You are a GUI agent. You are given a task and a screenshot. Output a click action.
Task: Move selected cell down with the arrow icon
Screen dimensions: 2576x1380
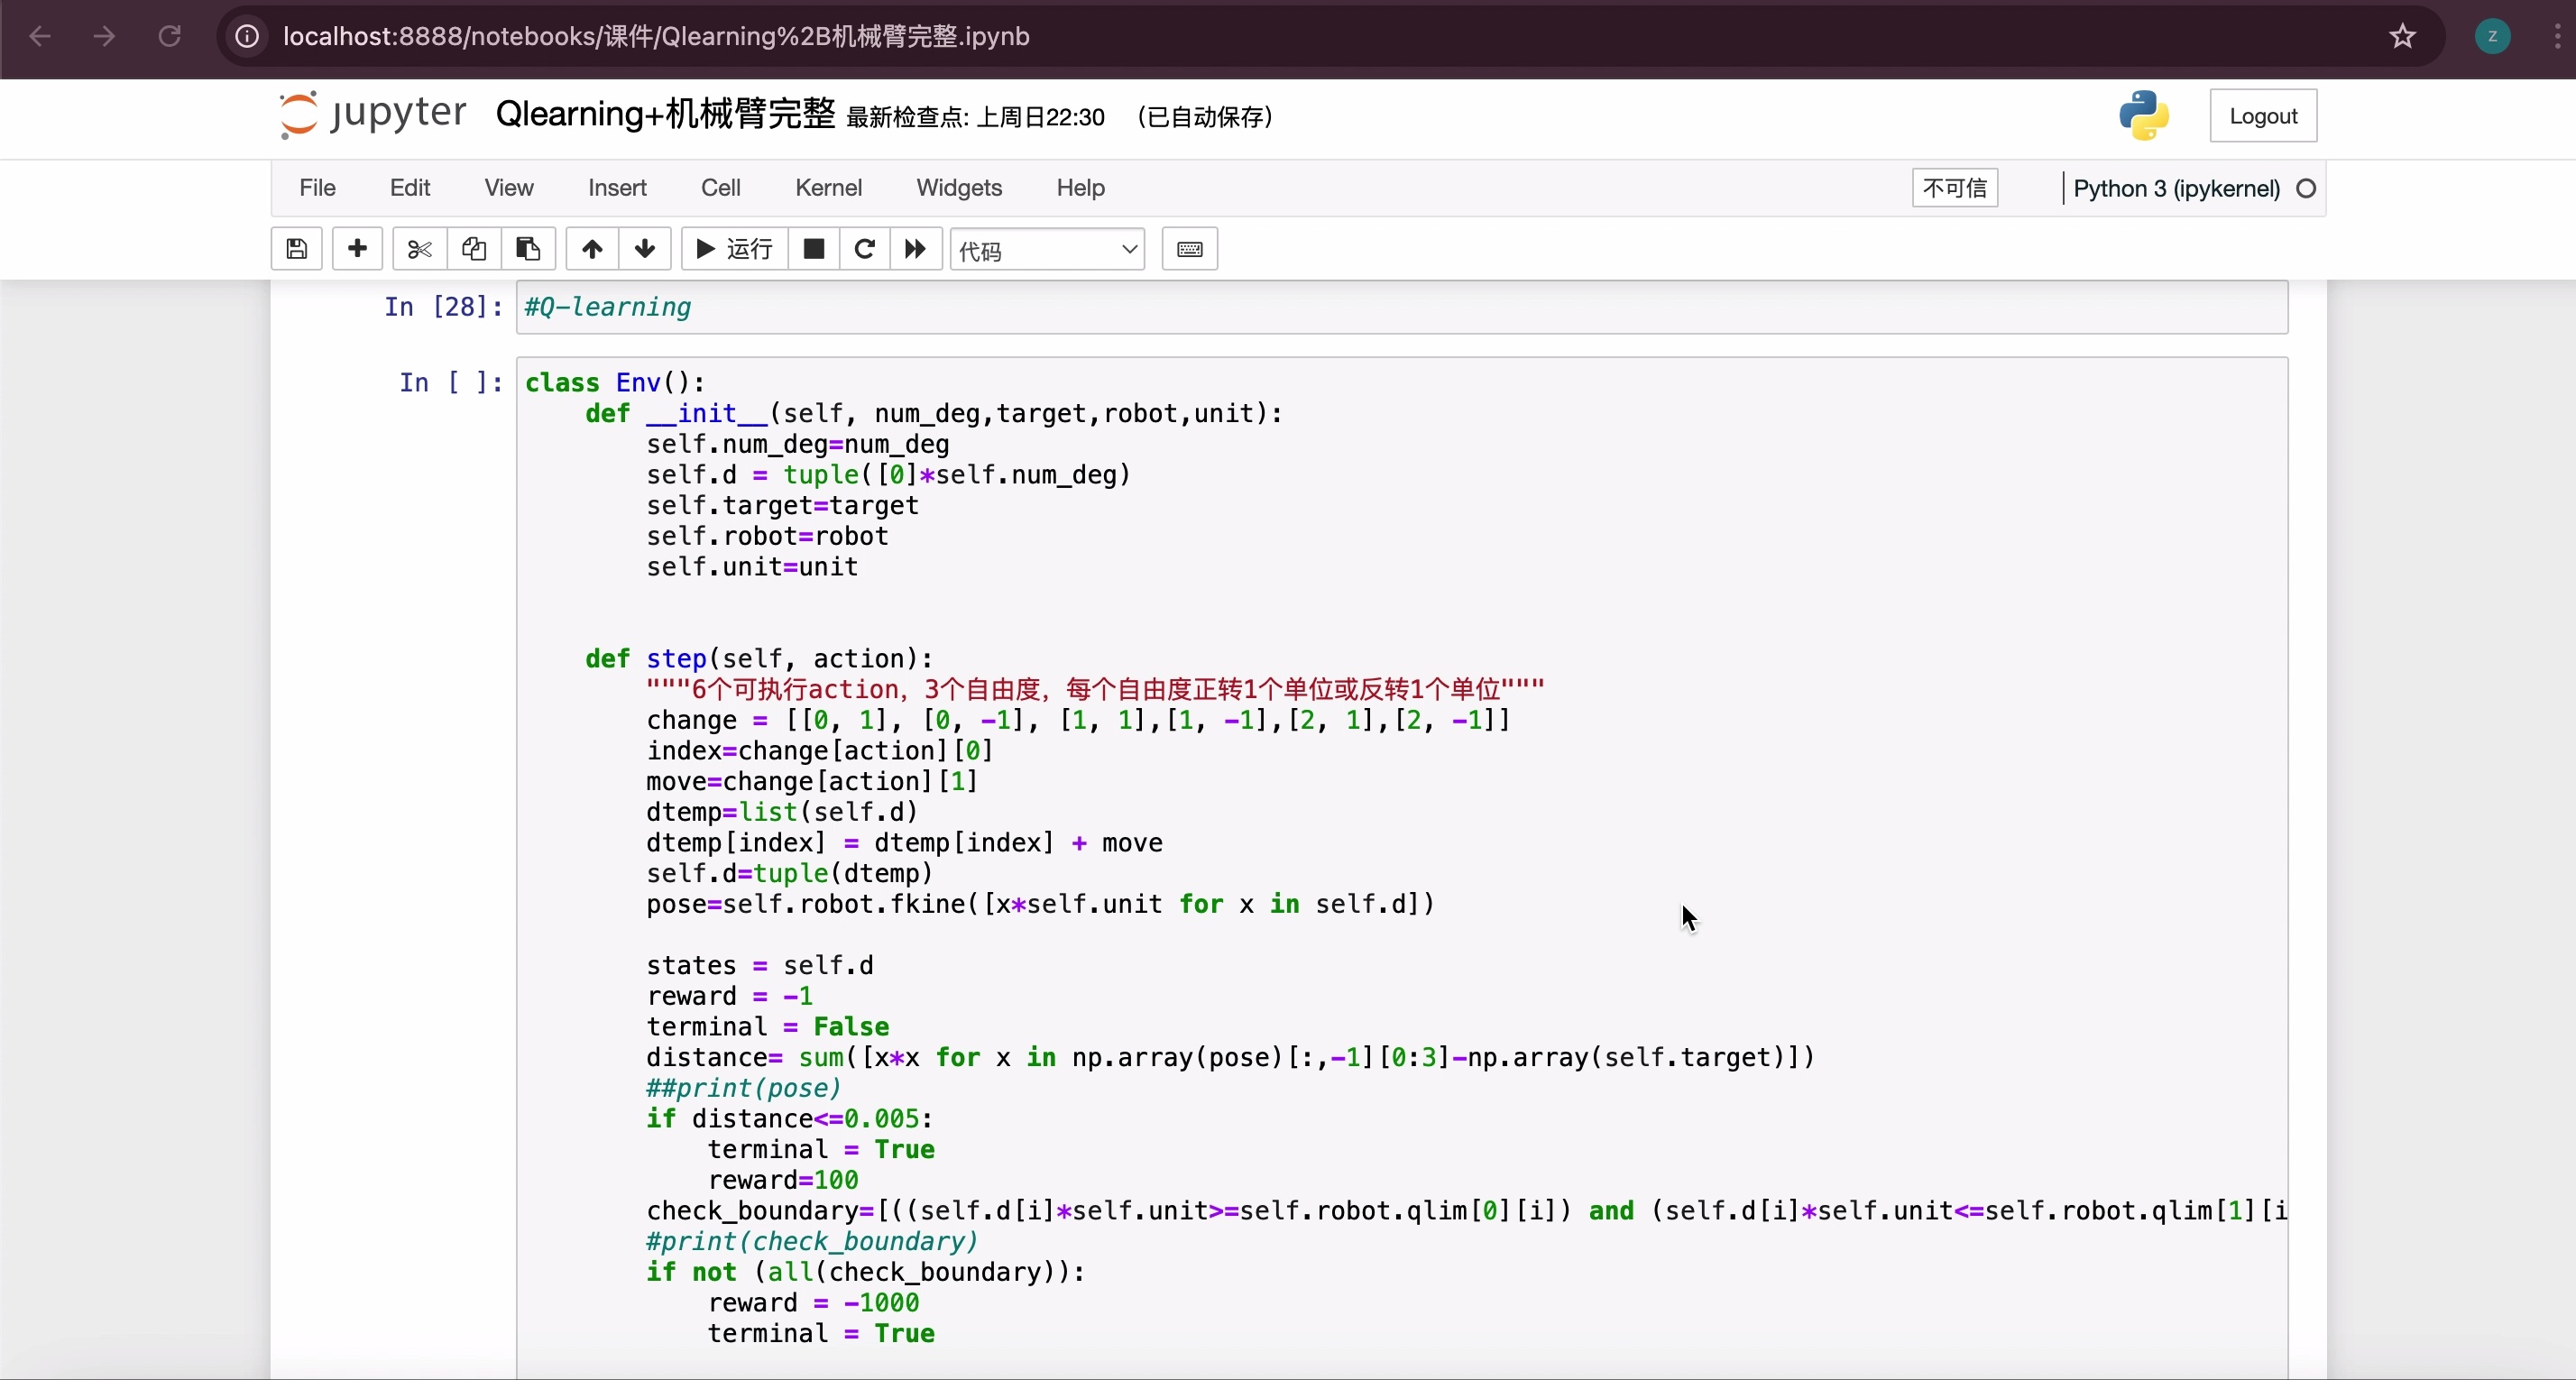click(x=645, y=249)
